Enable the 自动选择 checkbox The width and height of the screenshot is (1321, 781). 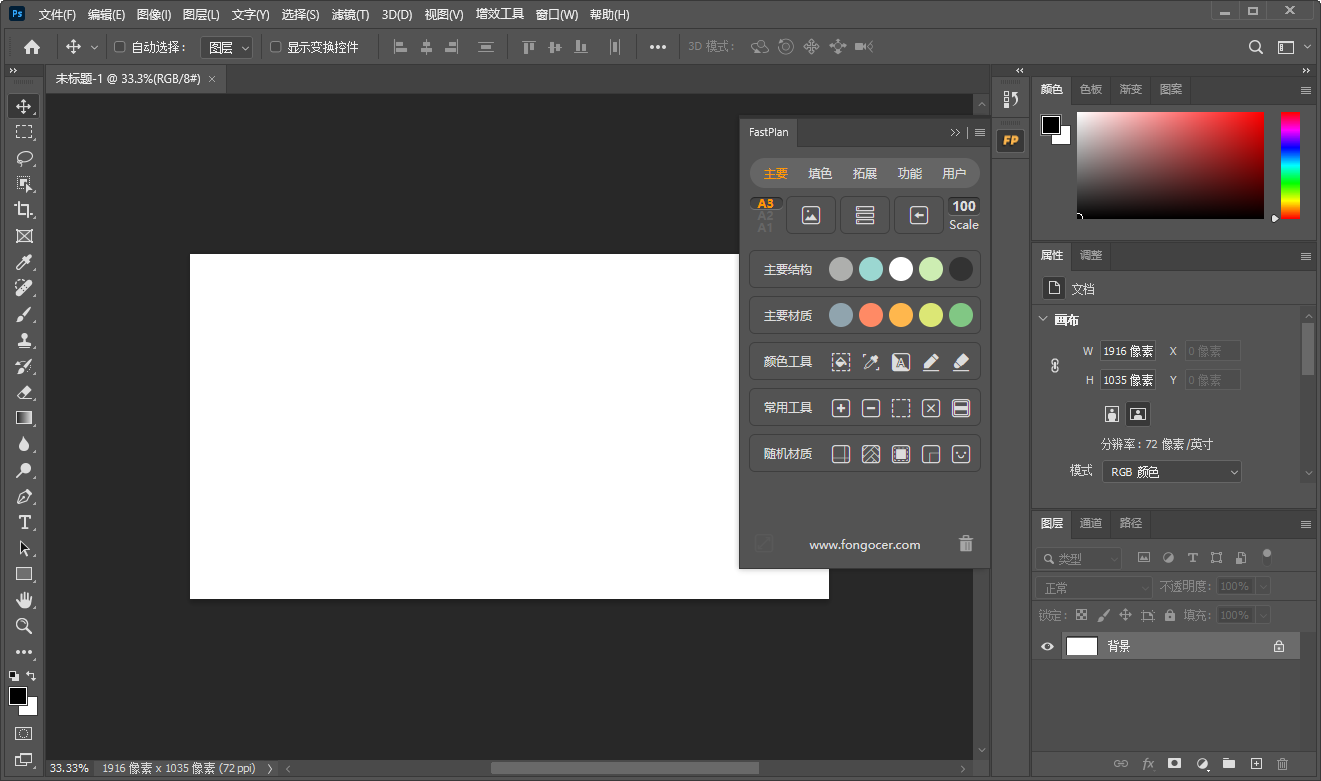click(120, 47)
